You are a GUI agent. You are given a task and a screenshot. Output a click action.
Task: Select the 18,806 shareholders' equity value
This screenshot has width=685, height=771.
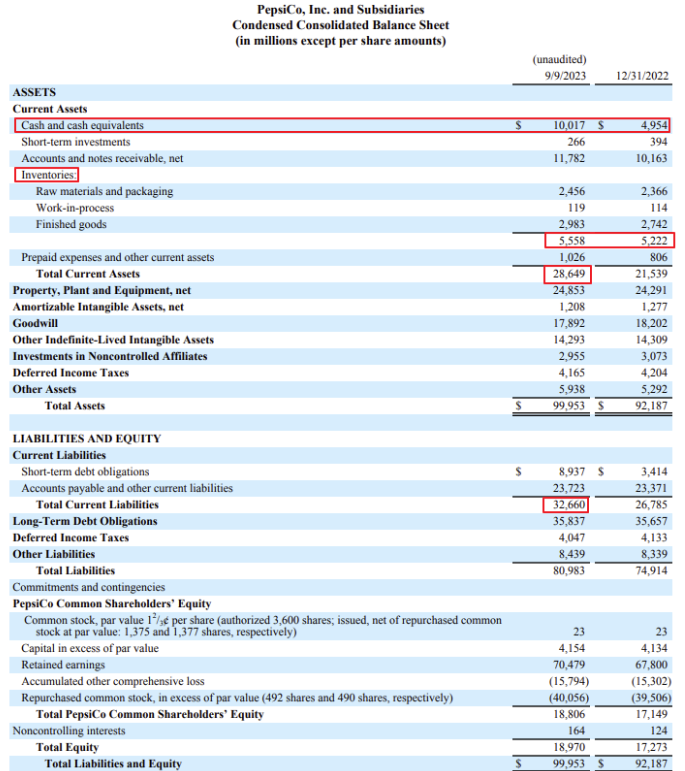[569, 714]
